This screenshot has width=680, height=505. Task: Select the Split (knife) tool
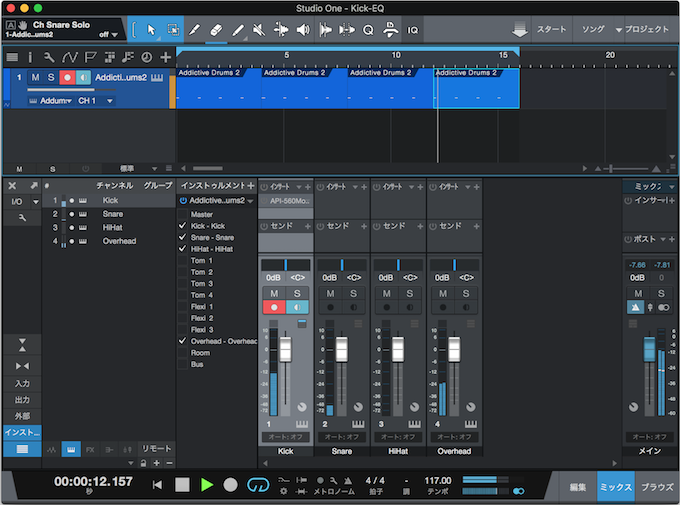[195, 30]
